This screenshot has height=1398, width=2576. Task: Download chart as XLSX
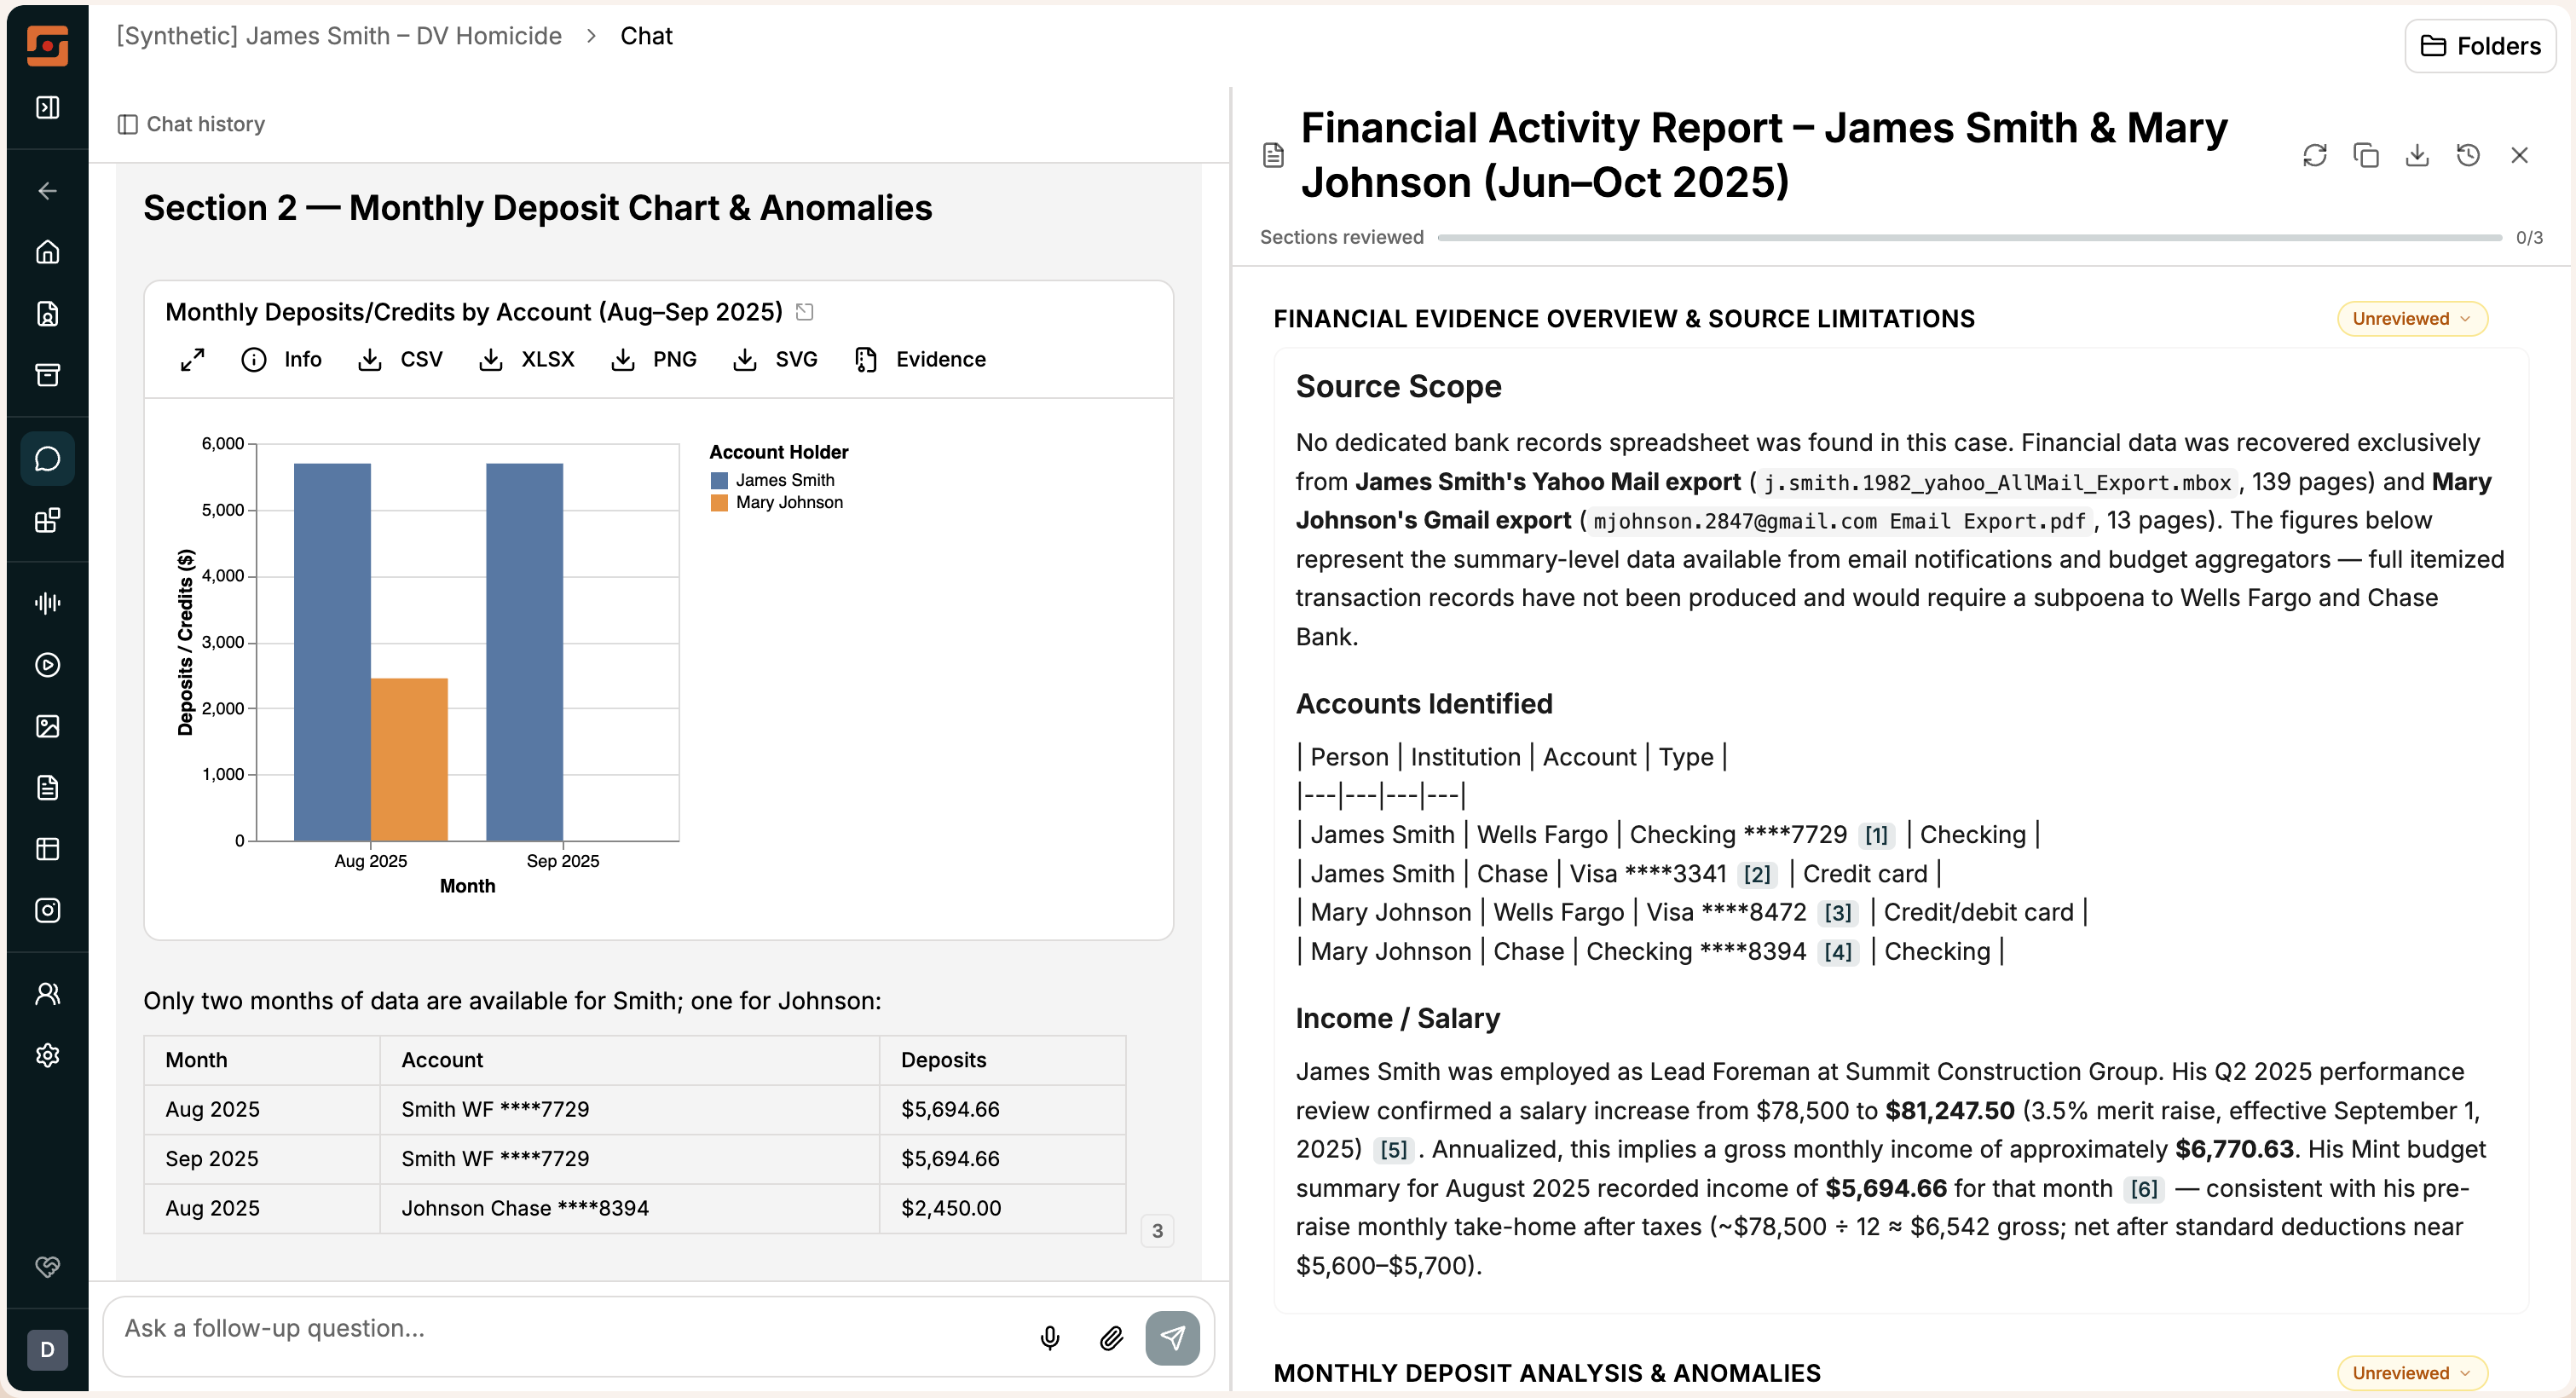pos(526,360)
